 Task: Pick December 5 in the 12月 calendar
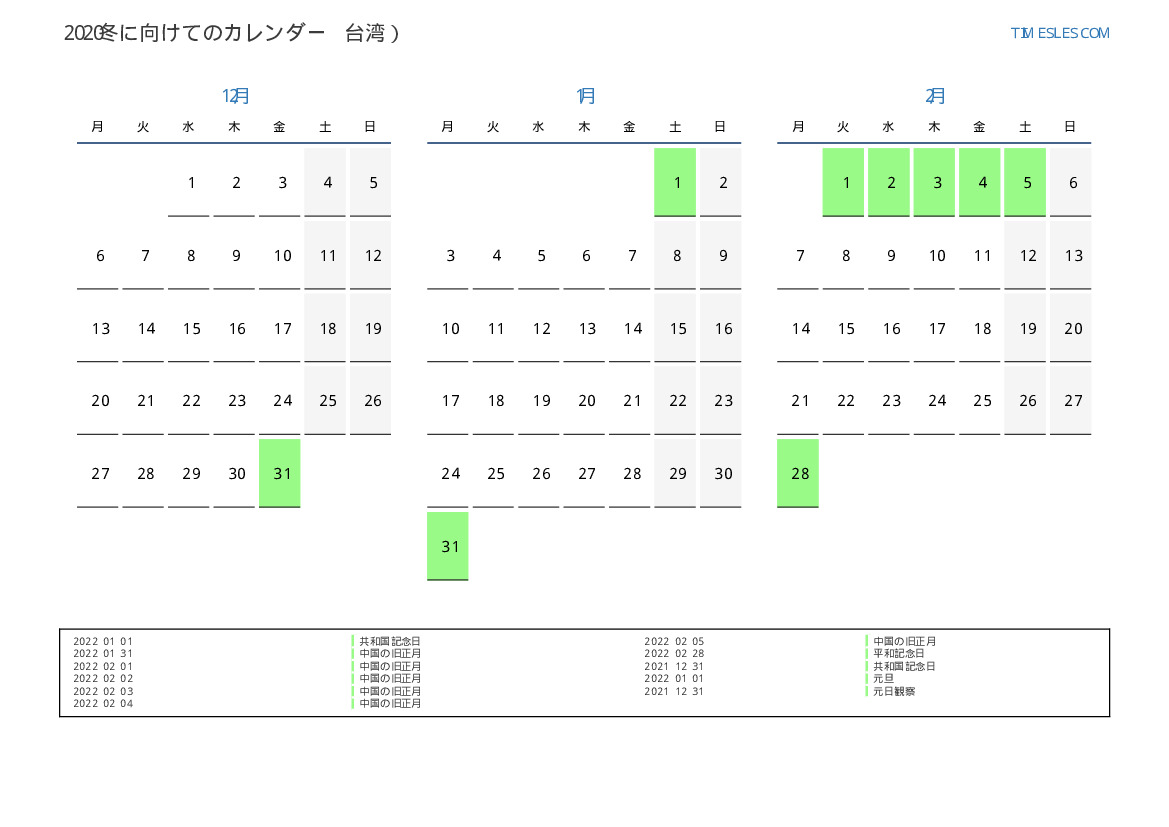coord(371,183)
